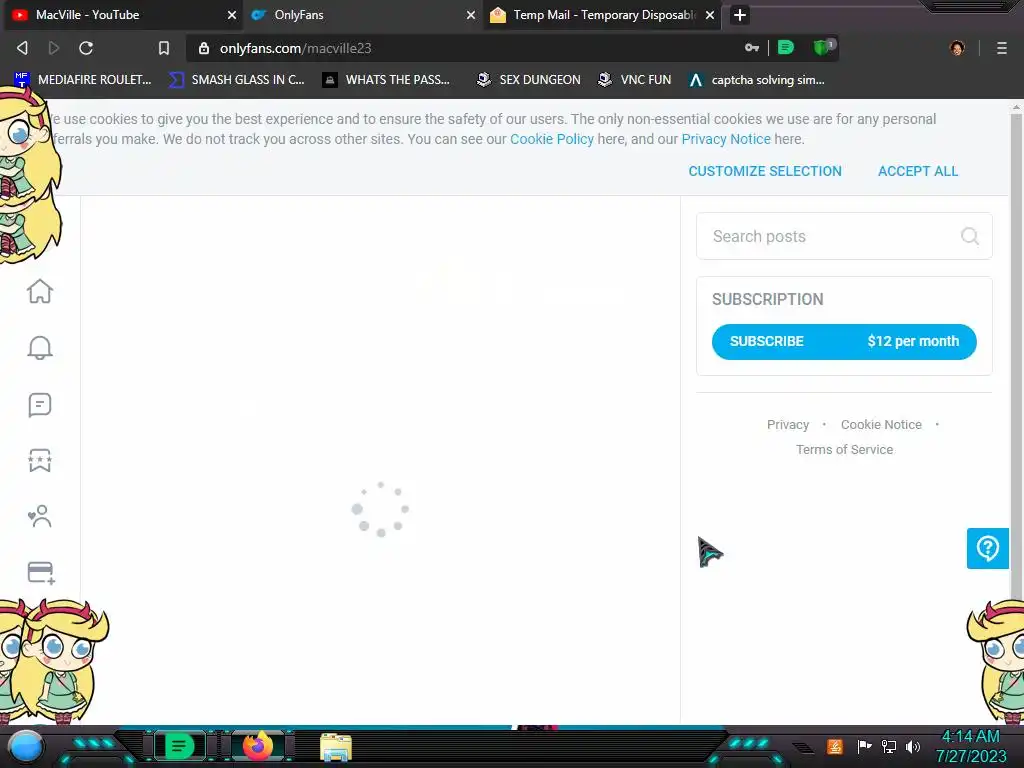Click the green speech-bubble extension icon
Image resolution: width=1024 pixels, height=768 pixels.
click(786, 47)
